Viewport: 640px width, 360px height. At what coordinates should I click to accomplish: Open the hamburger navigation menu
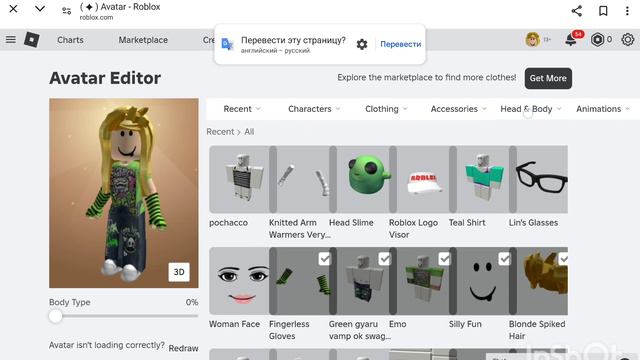tap(11, 40)
